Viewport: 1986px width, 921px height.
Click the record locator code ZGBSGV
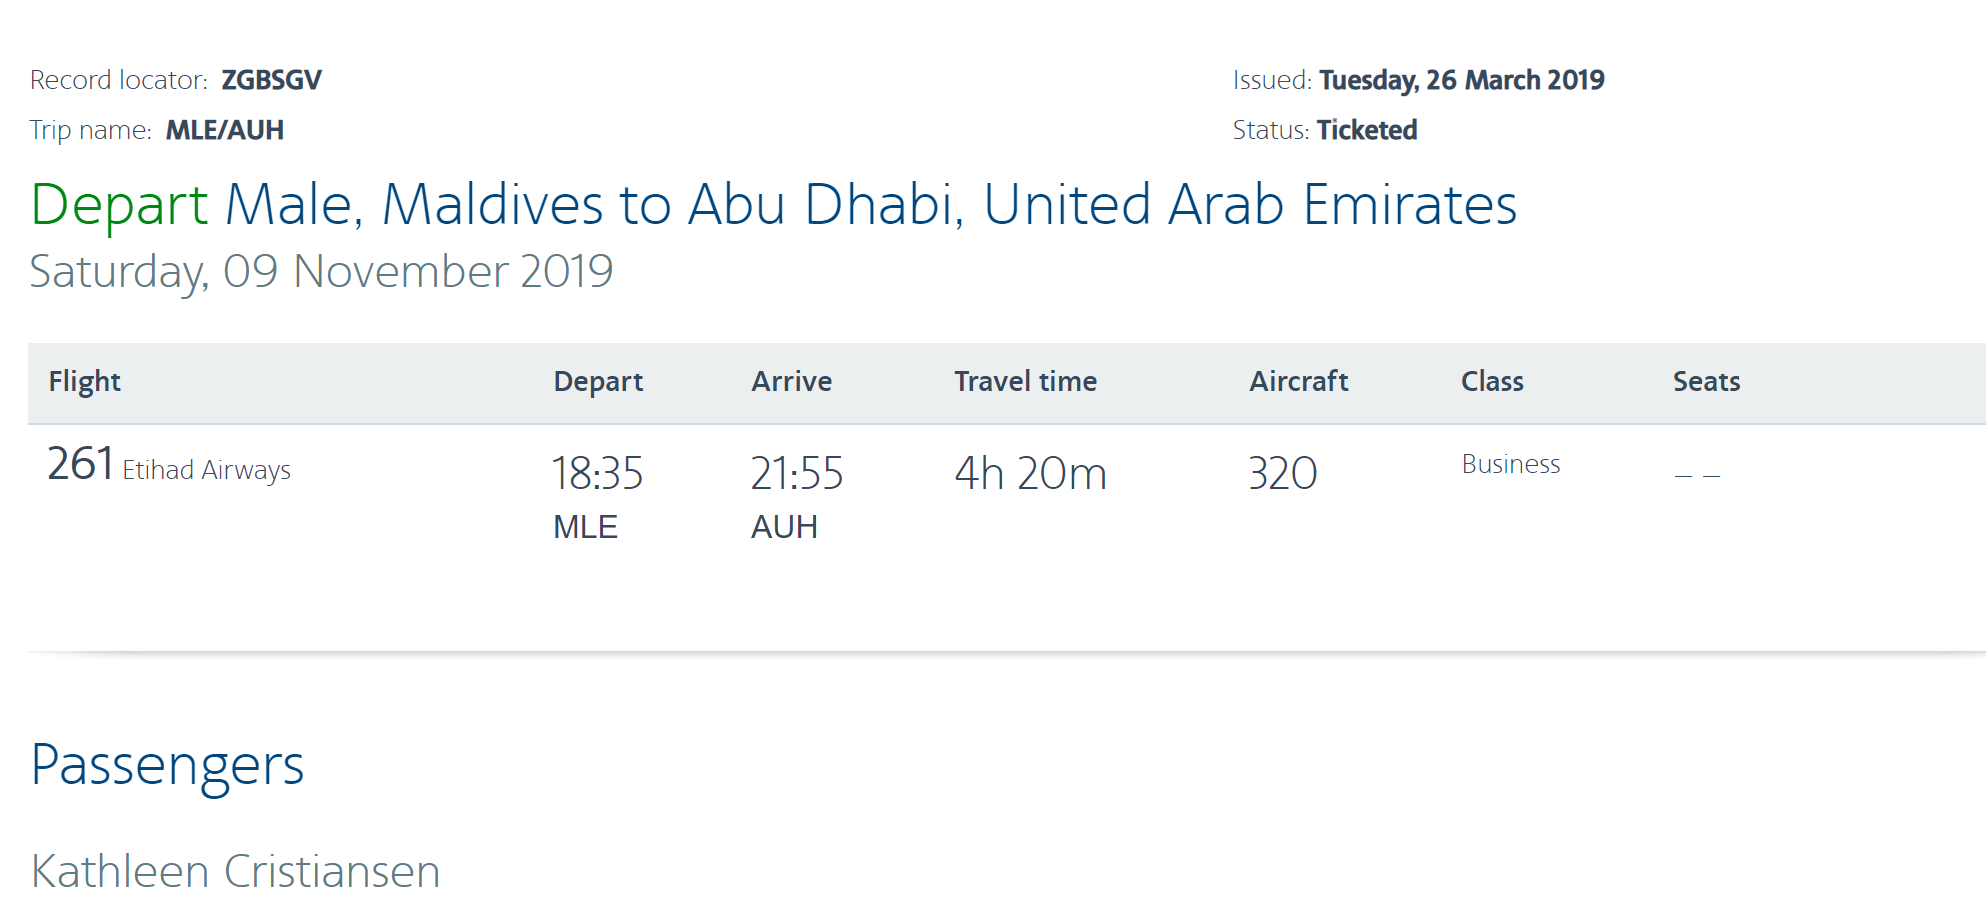coord(271,80)
